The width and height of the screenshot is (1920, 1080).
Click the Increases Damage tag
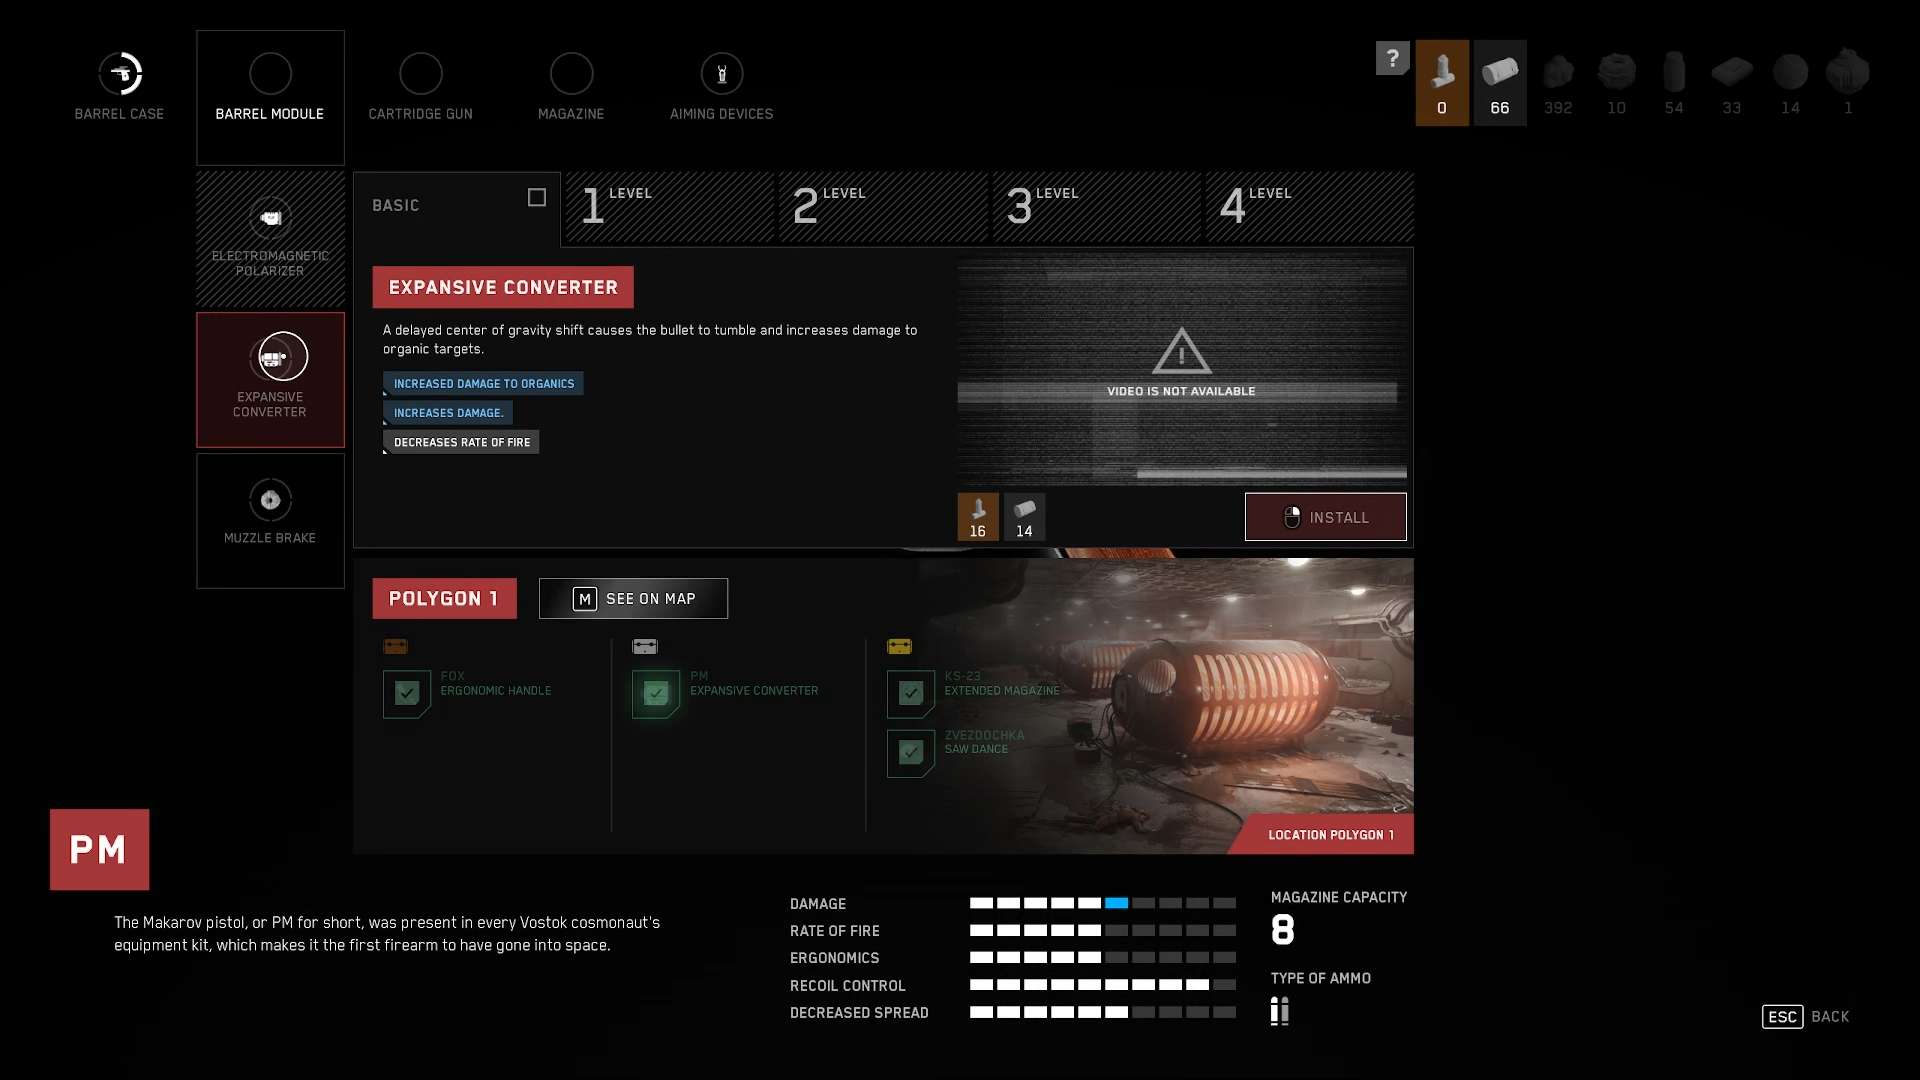click(x=448, y=412)
